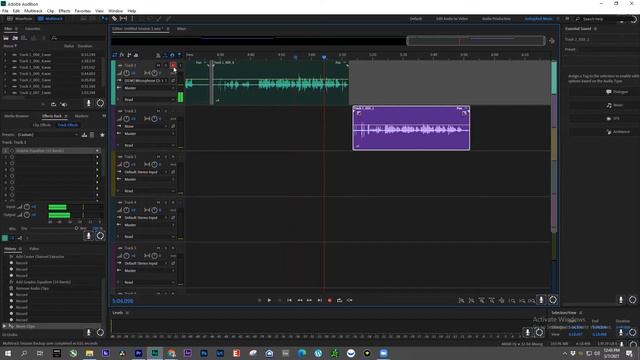This screenshot has width=640, height=360.
Task: Disarm the red Record button on Track 1
Action: click(173, 65)
